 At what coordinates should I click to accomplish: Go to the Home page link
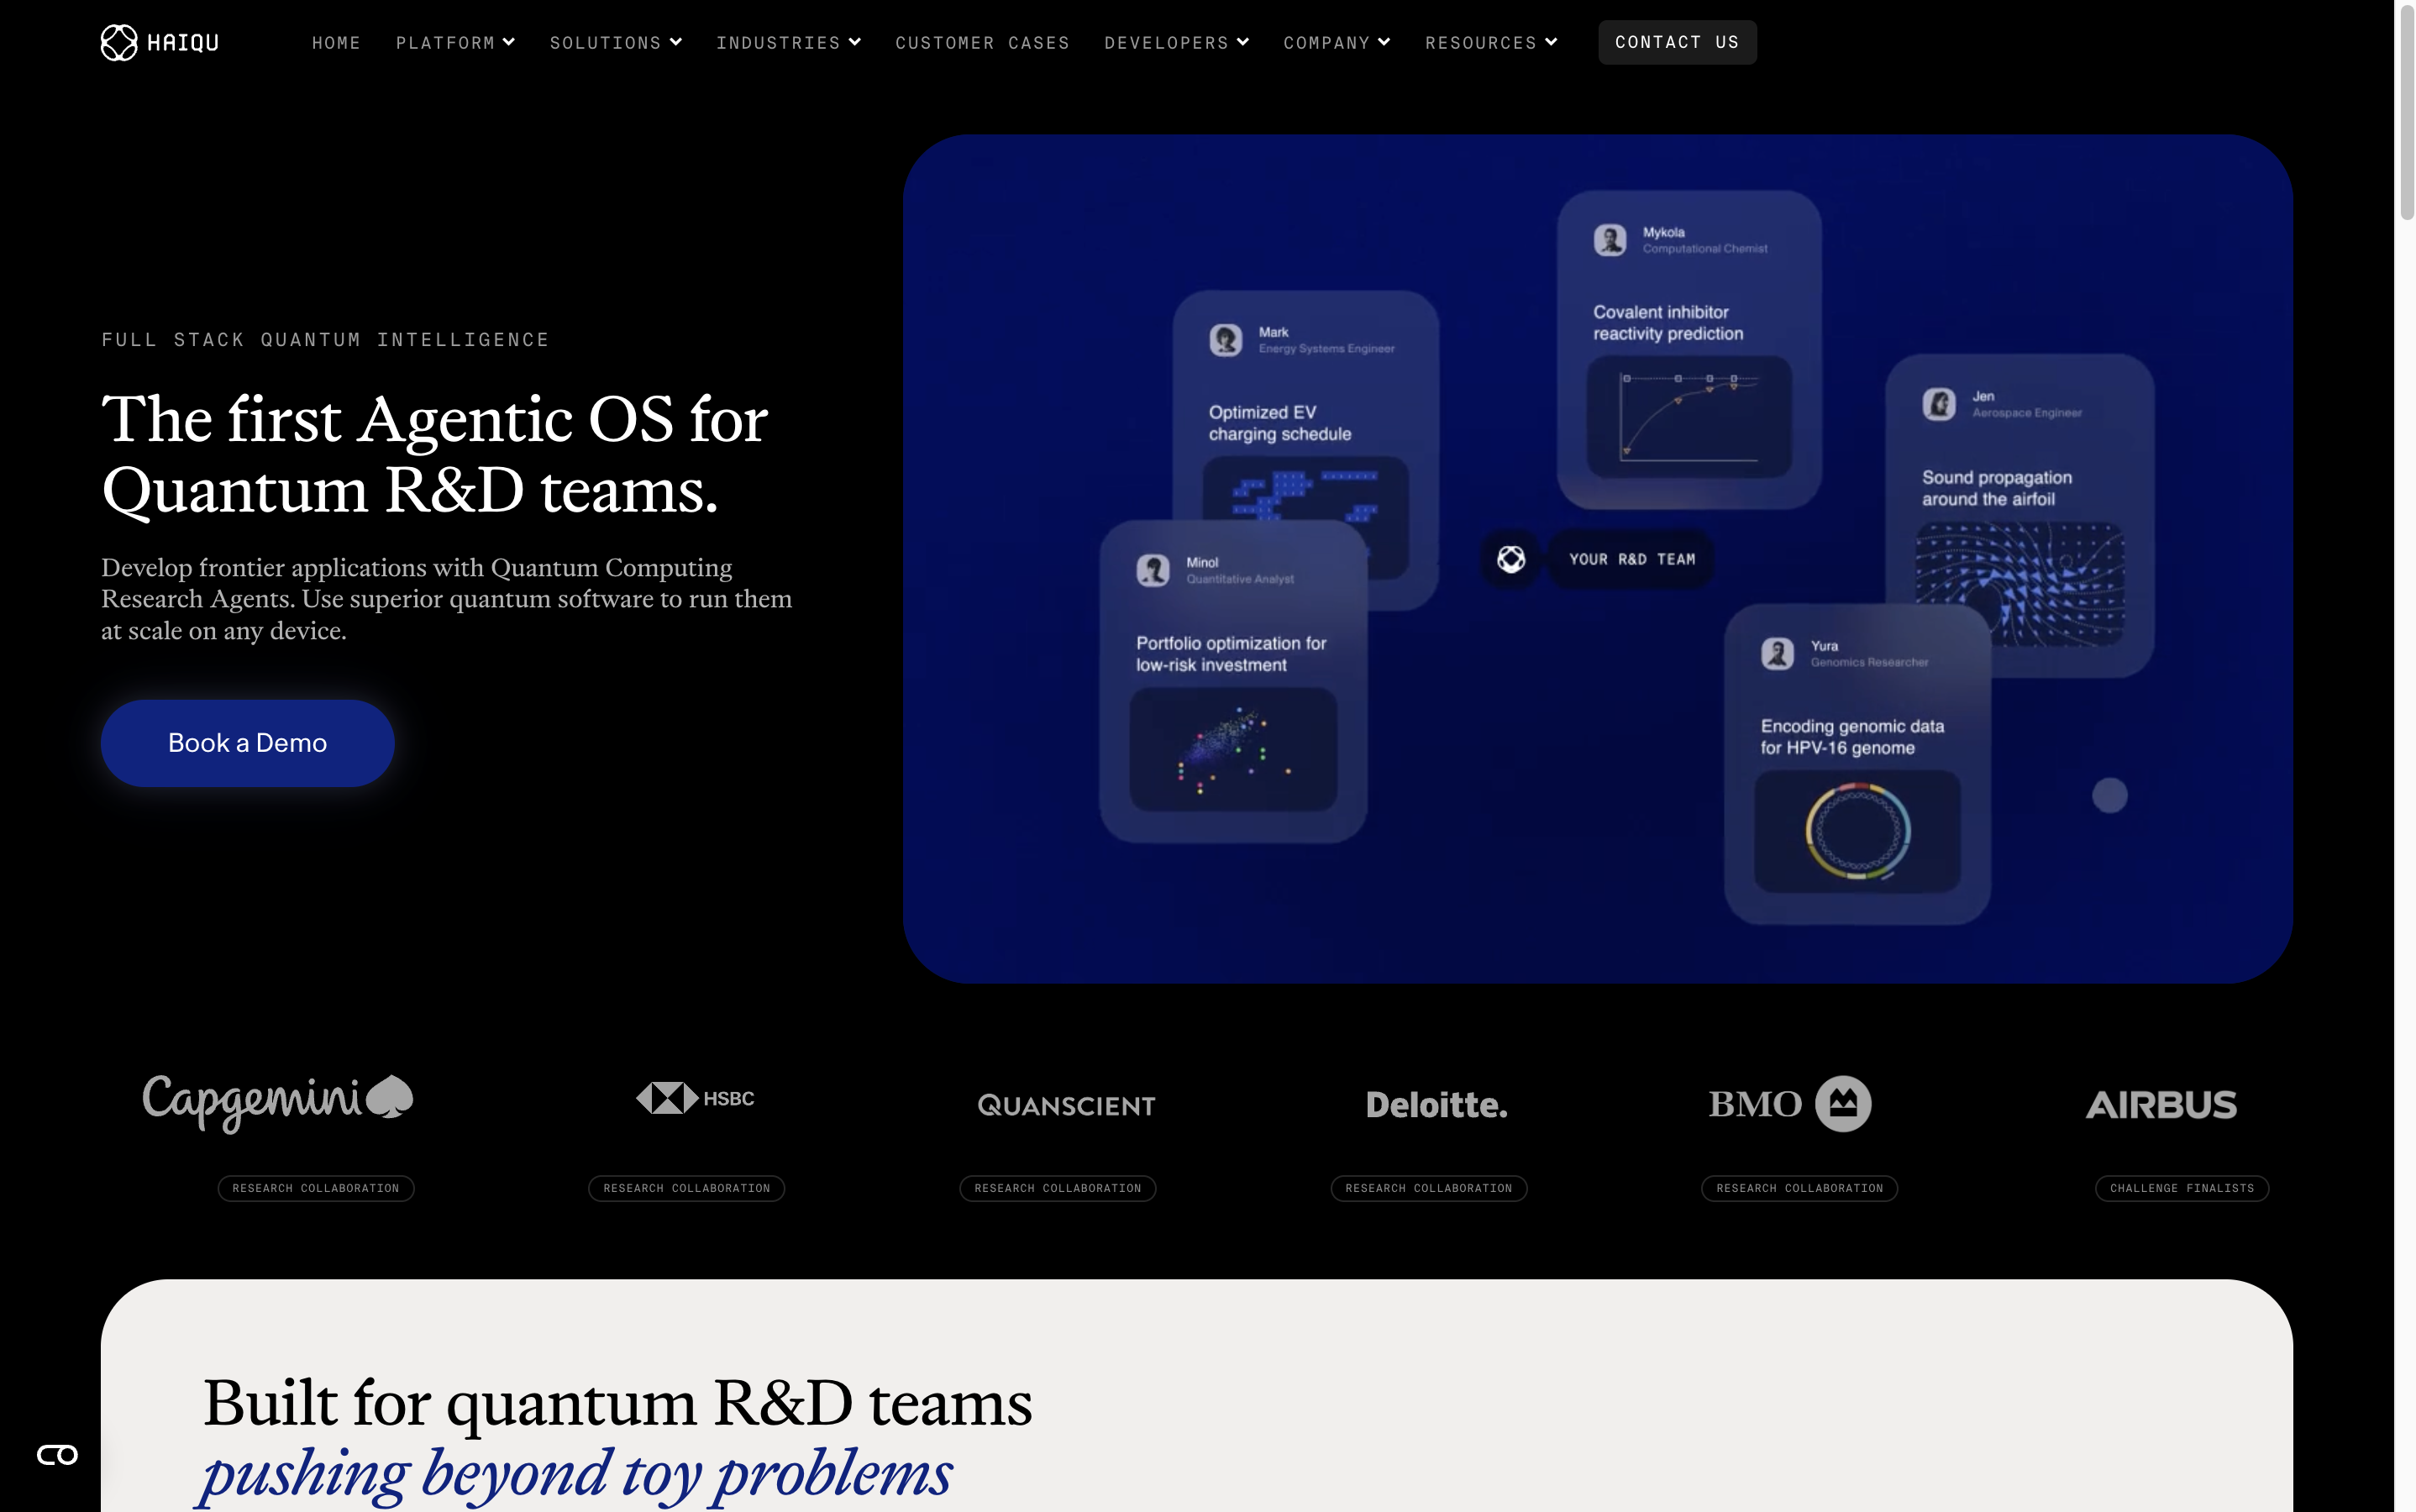336,42
